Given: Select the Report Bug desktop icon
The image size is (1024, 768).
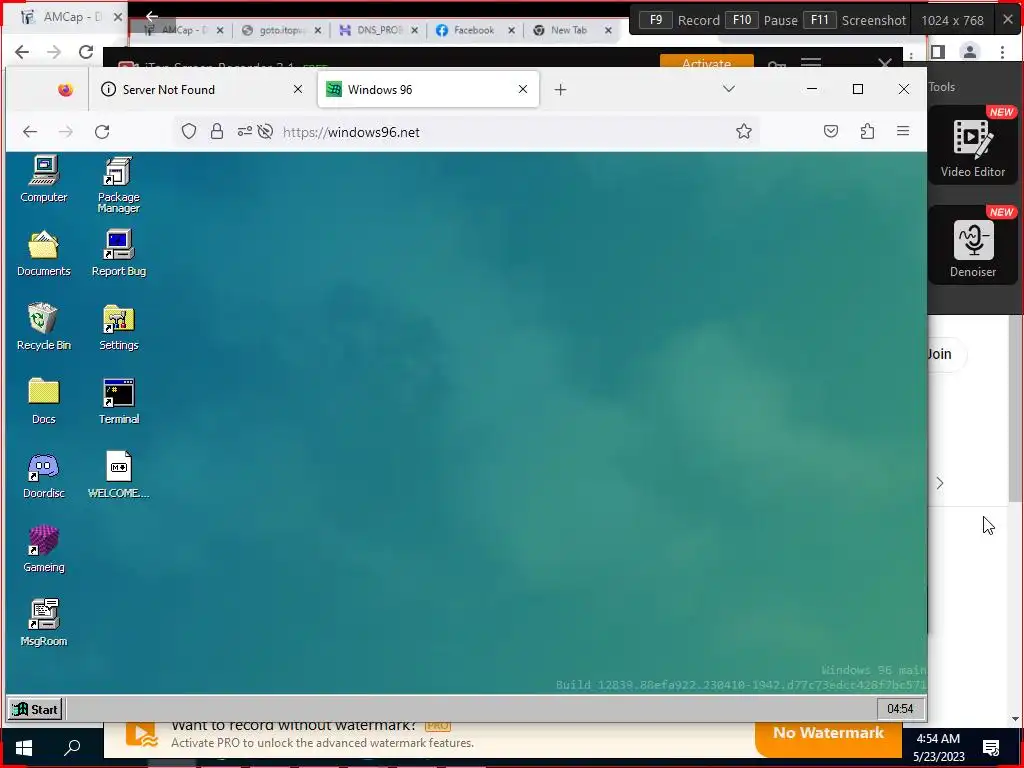Looking at the screenshot, I should click(118, 253).
